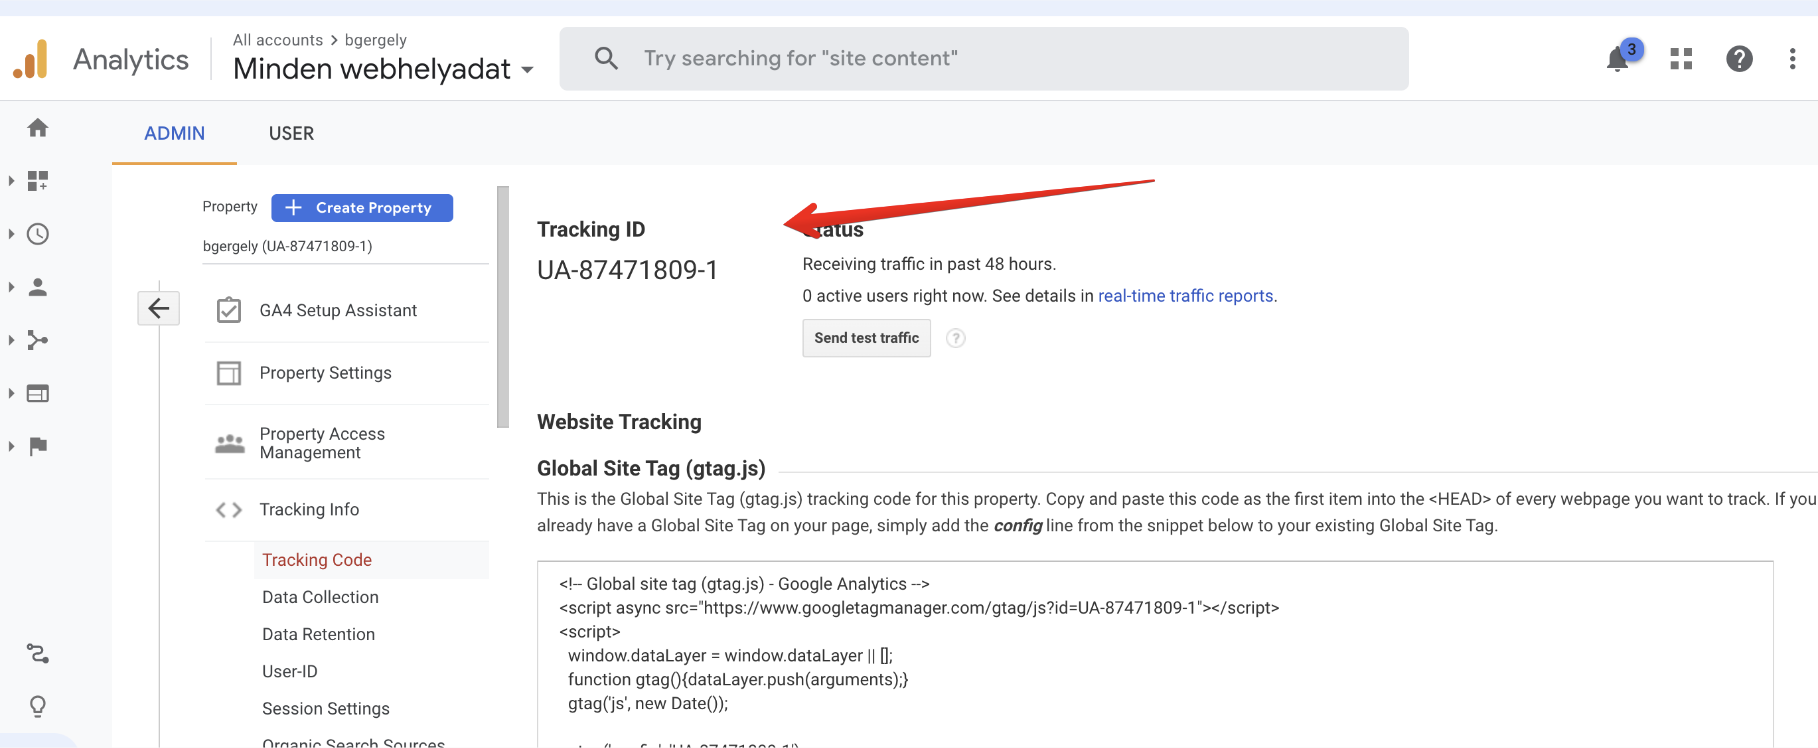1818x748 pixels.
Task: Open the Attribution icon in sidebar
Action: pyautogui.click(x=38, y=654)
